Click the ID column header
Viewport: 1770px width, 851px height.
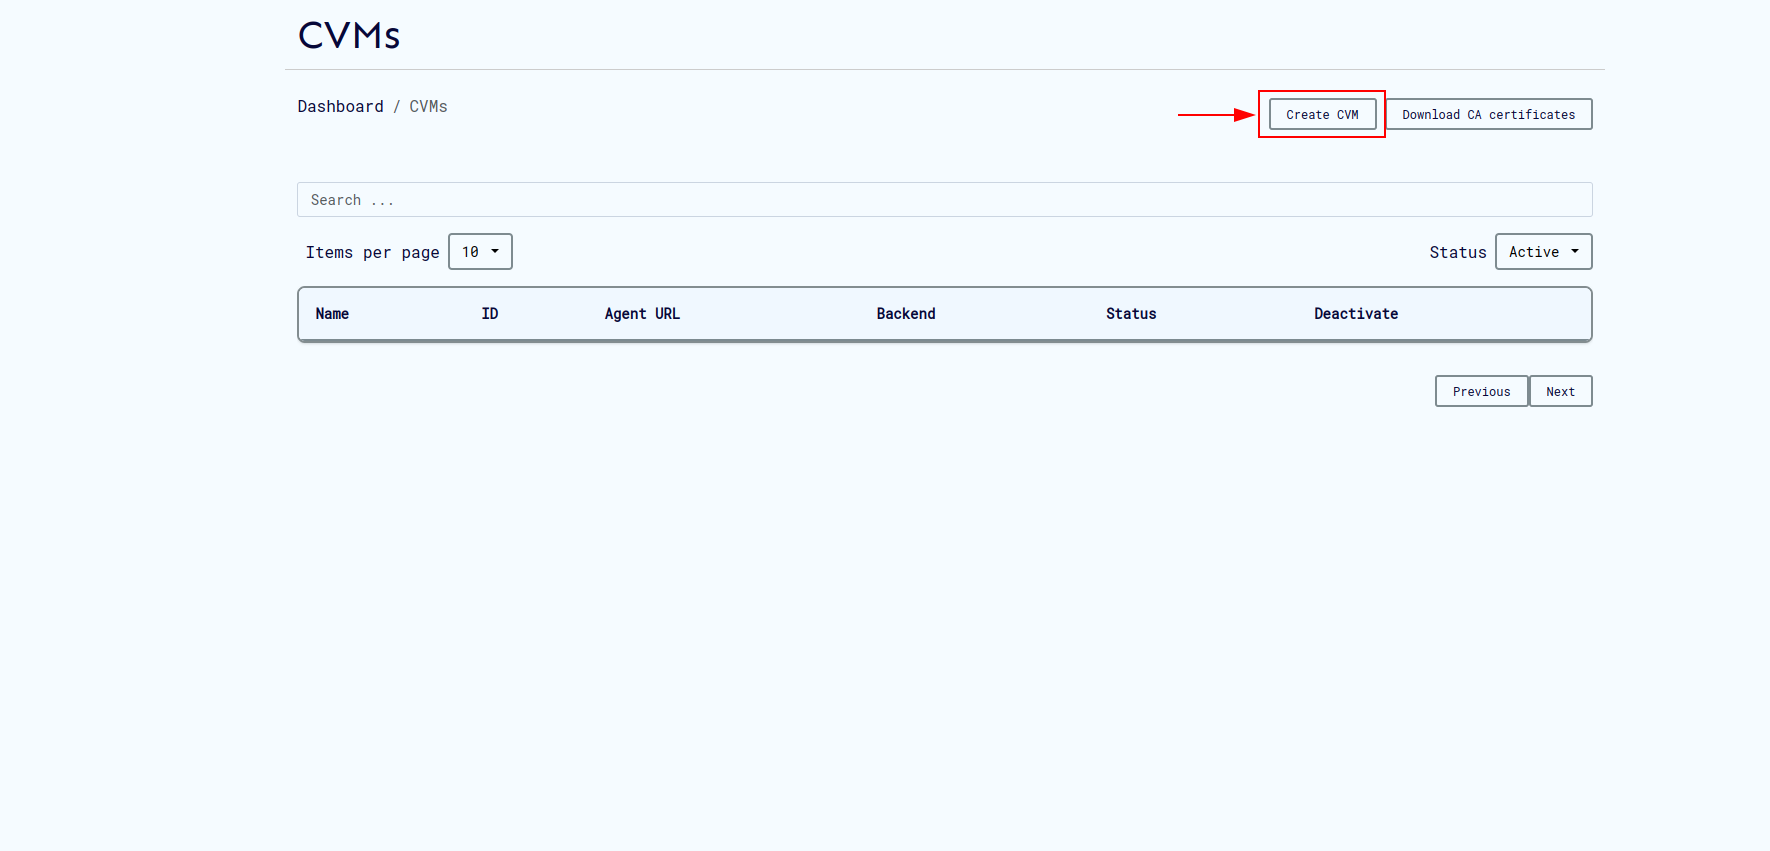pos(489,314)
